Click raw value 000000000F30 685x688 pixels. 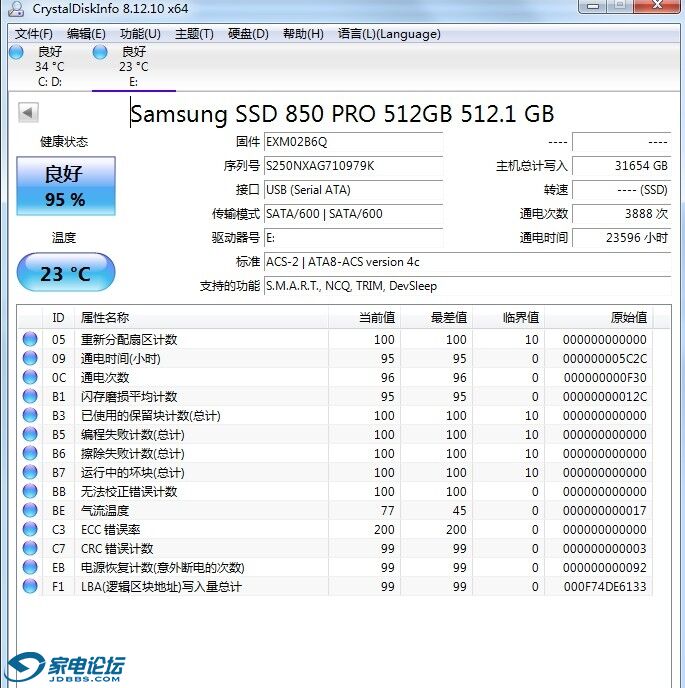coord(605,377)
